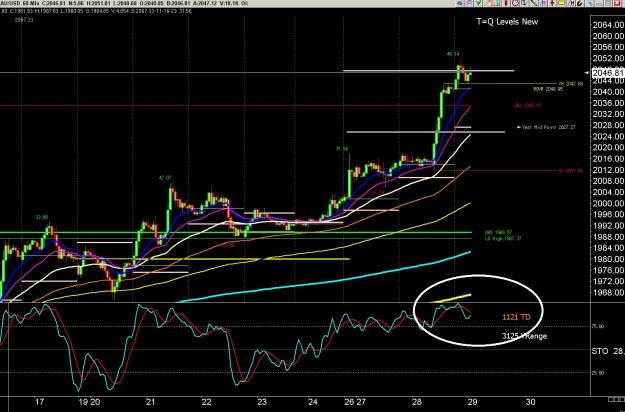
Task: Click the green down-arrow icon in toolbar
Action: (478, 3)
